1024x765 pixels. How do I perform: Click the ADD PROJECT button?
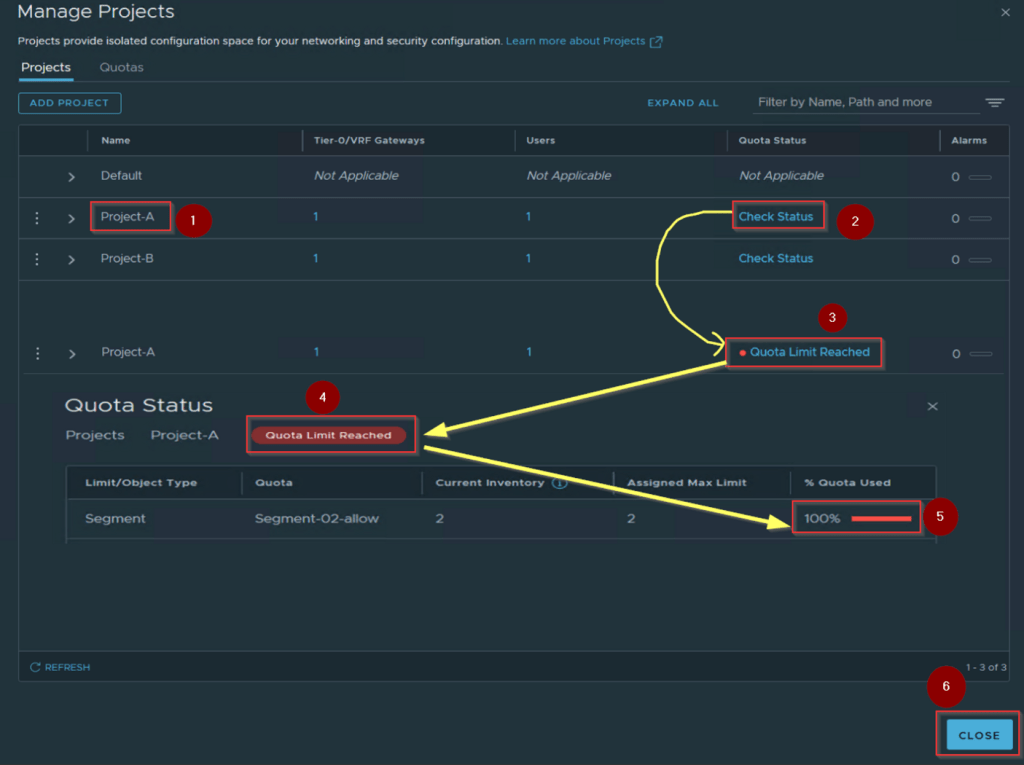pyautogui.click(x=69, y=103)
